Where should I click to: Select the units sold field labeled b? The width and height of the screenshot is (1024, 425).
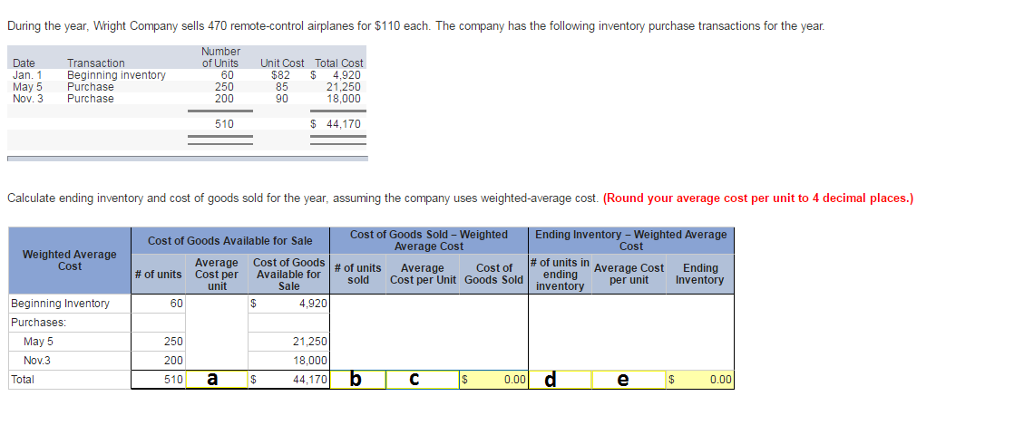(358, 379)
